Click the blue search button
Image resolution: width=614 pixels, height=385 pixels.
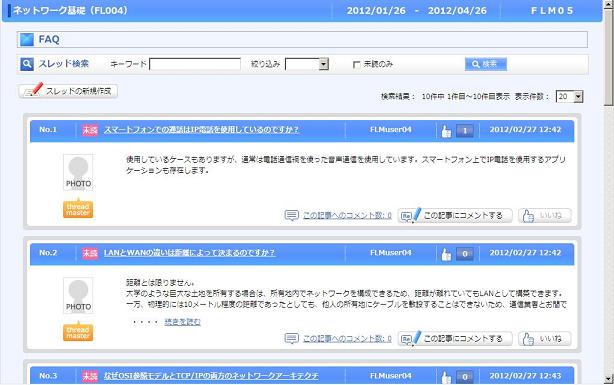[x=486, y=64]
